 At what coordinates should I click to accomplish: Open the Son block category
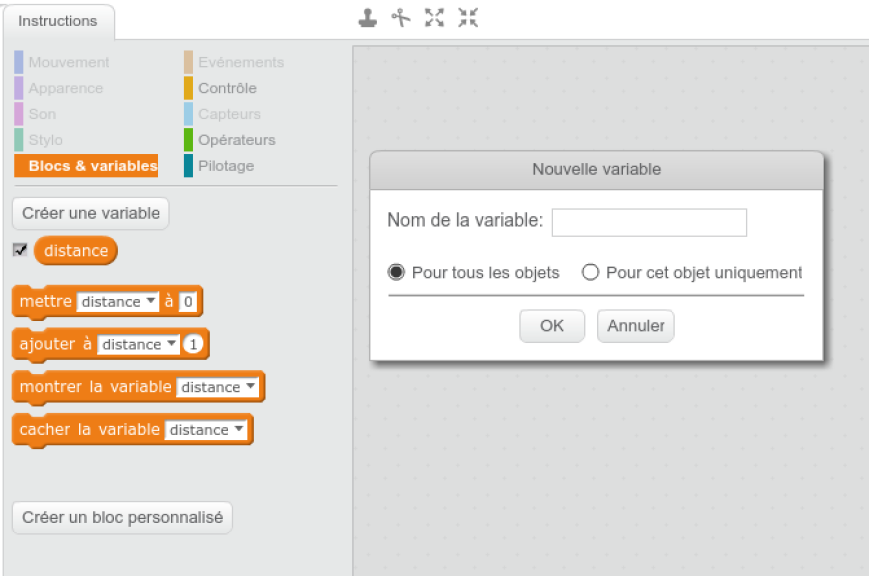coord(42,114)
